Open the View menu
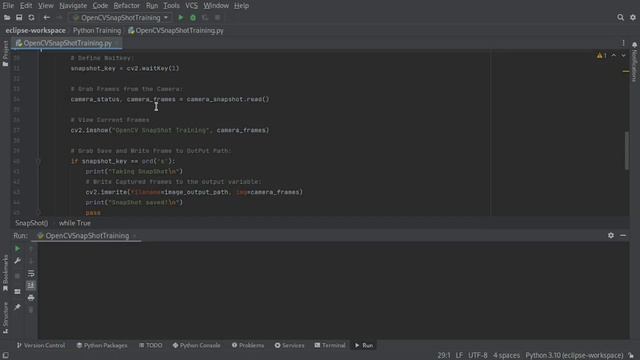This screenshot has height=360, width=640. 46,6
